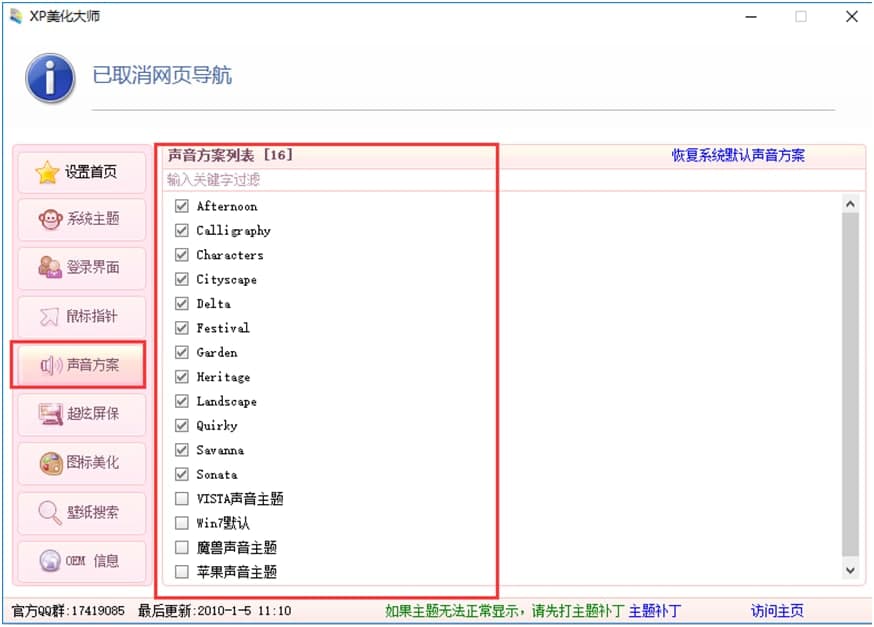
Task: Click the 鼠标指针 cursor icon
Action: click(49, 317)
